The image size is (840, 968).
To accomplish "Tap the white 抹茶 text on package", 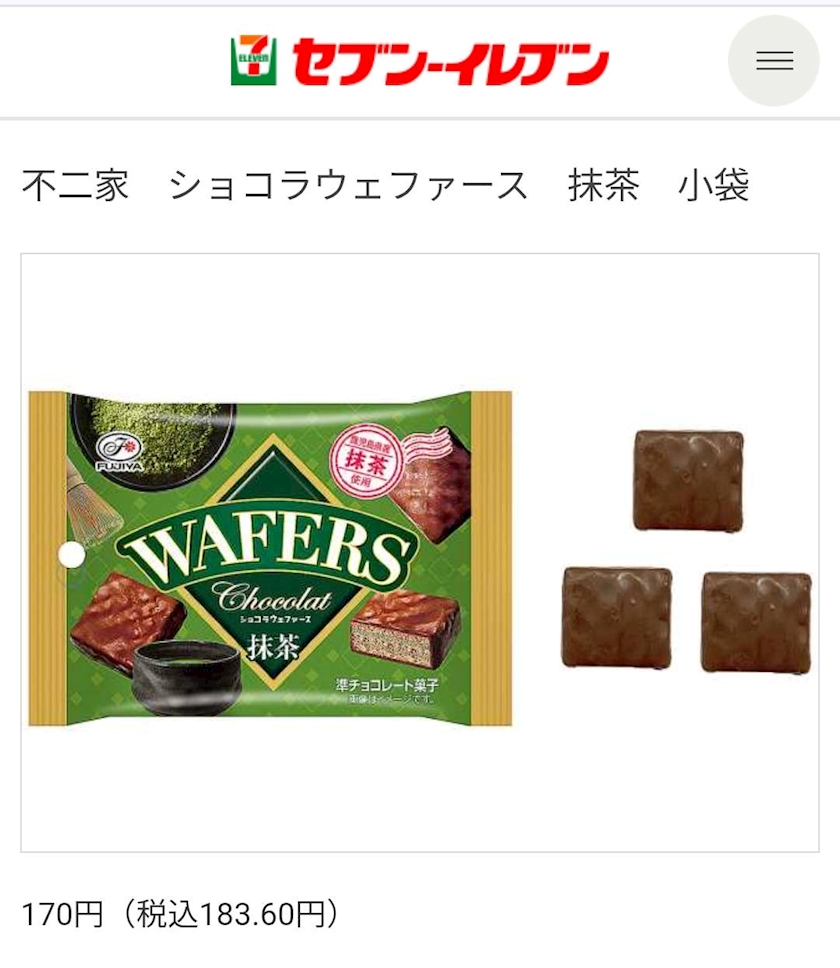I will 273,646.
